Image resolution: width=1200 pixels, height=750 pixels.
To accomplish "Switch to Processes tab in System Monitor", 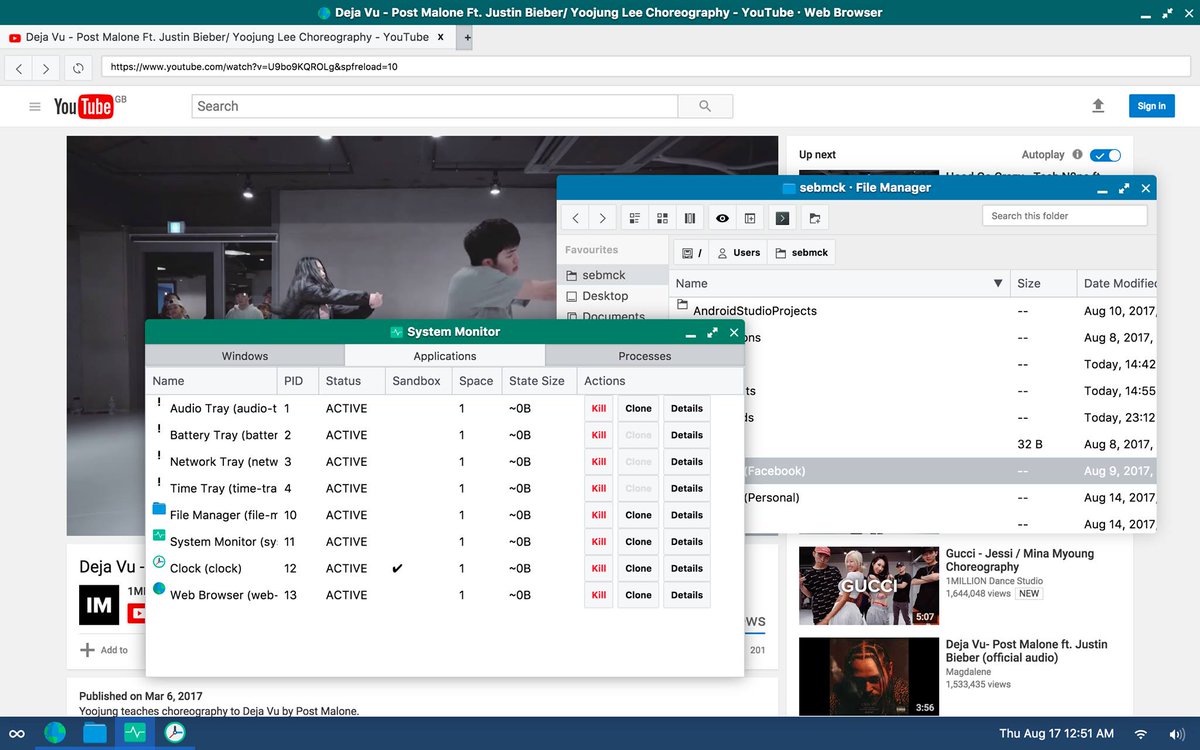I will coord(645,356).
